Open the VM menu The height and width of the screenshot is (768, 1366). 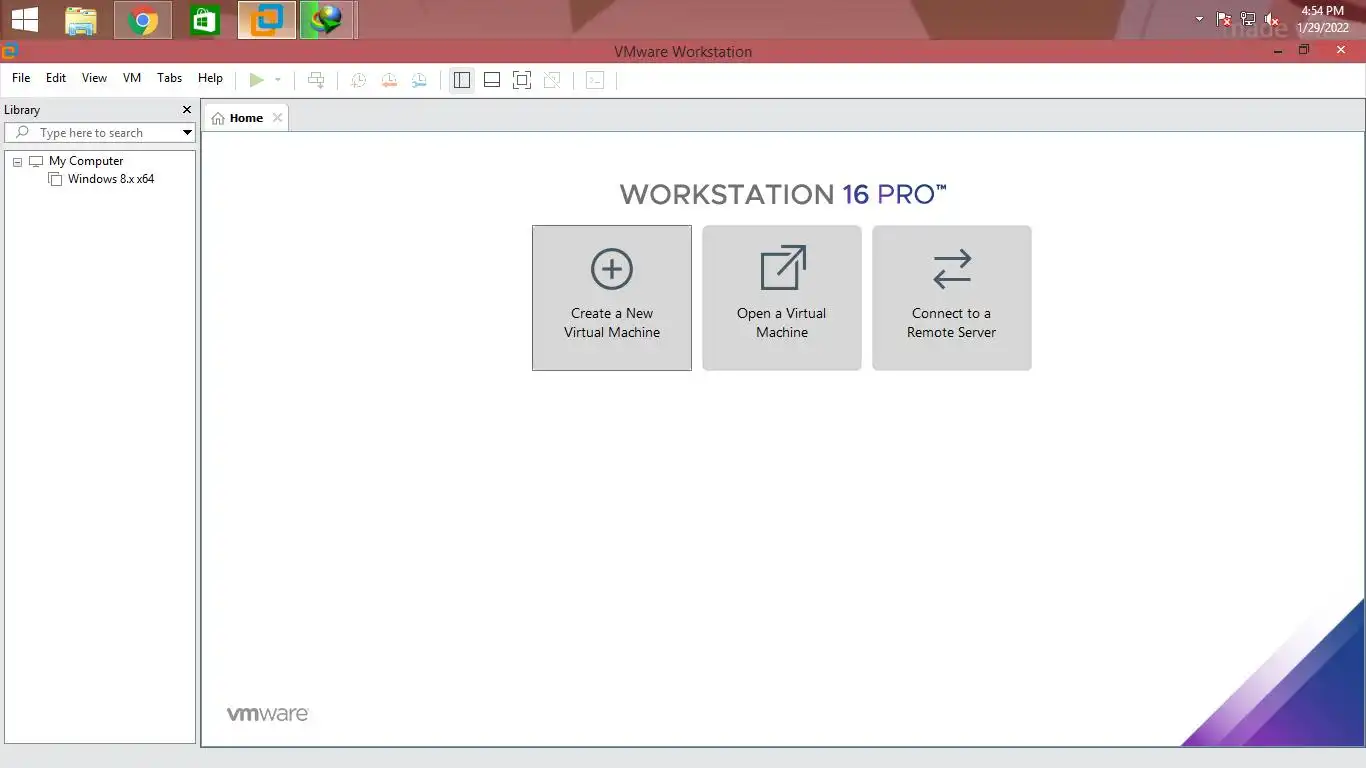132,78
